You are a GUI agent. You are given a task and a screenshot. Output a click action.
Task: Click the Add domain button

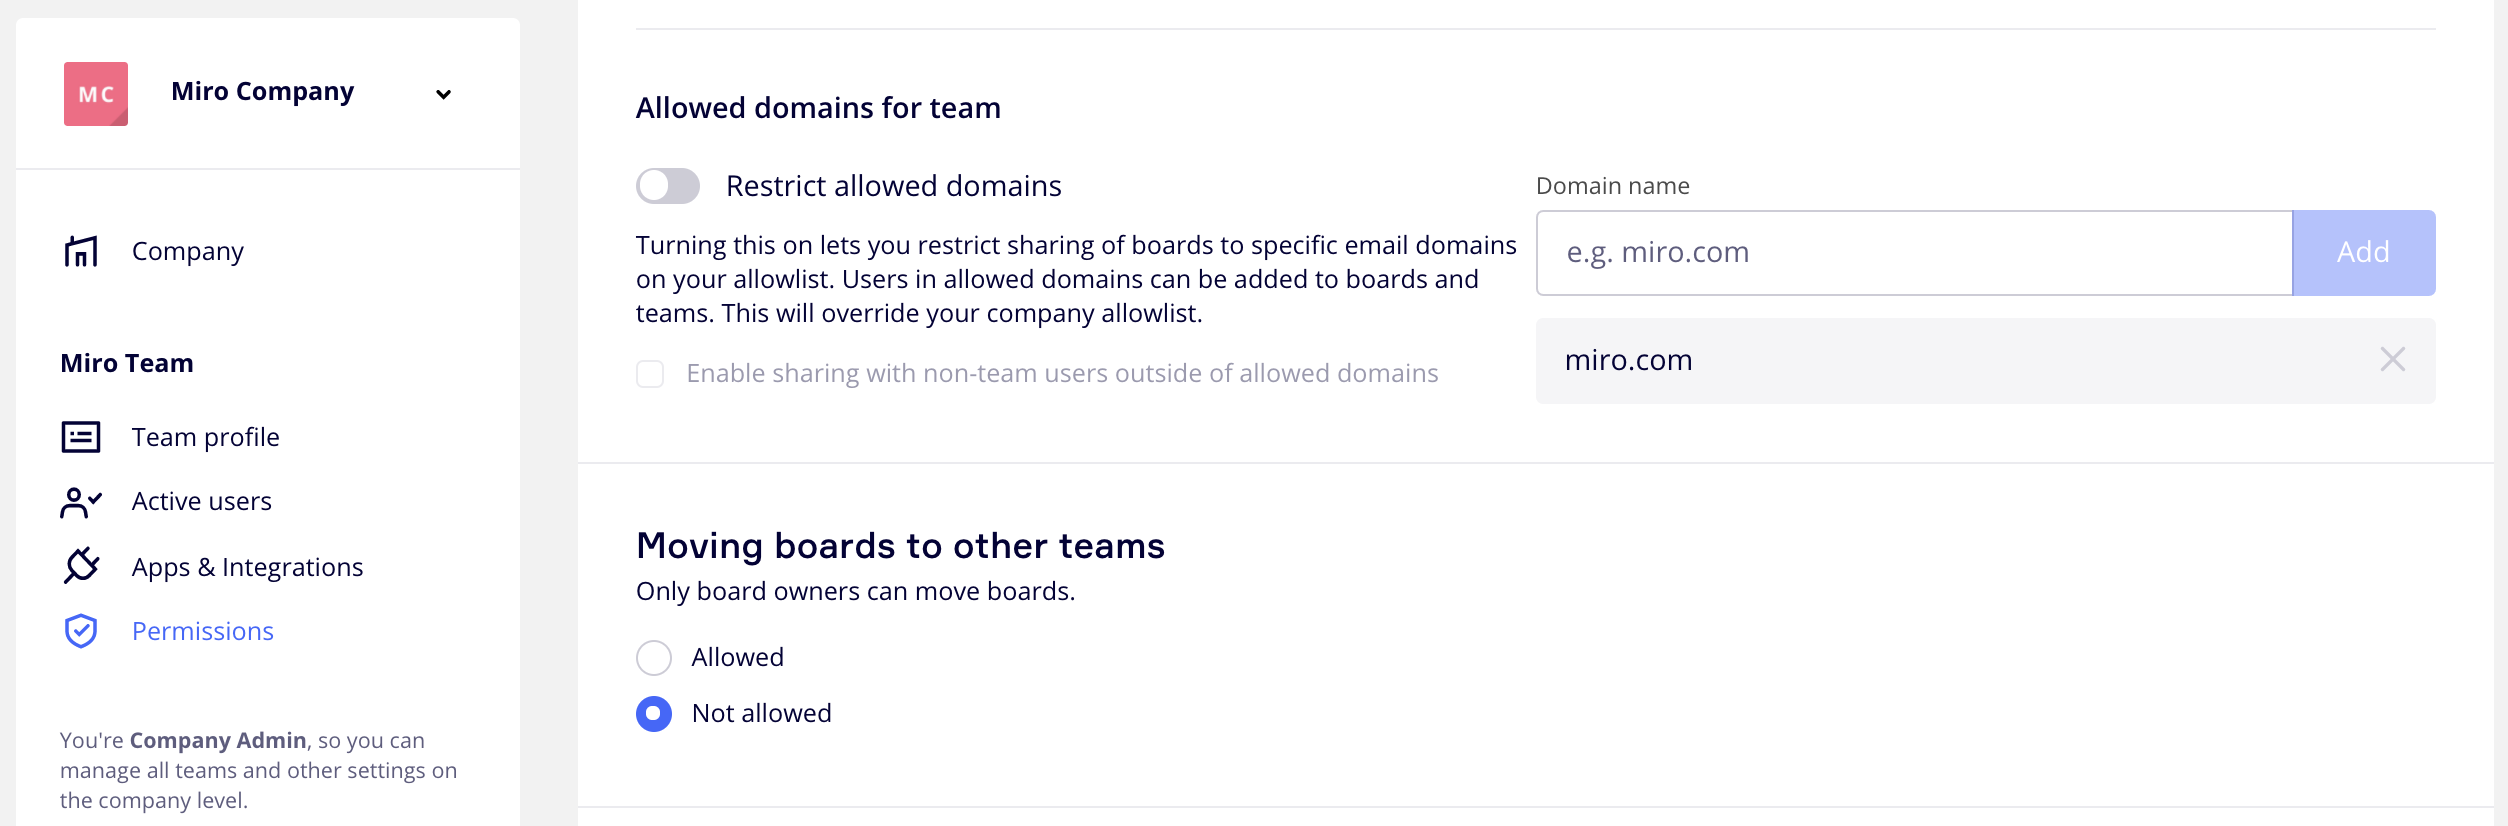tap(2363, 253)
